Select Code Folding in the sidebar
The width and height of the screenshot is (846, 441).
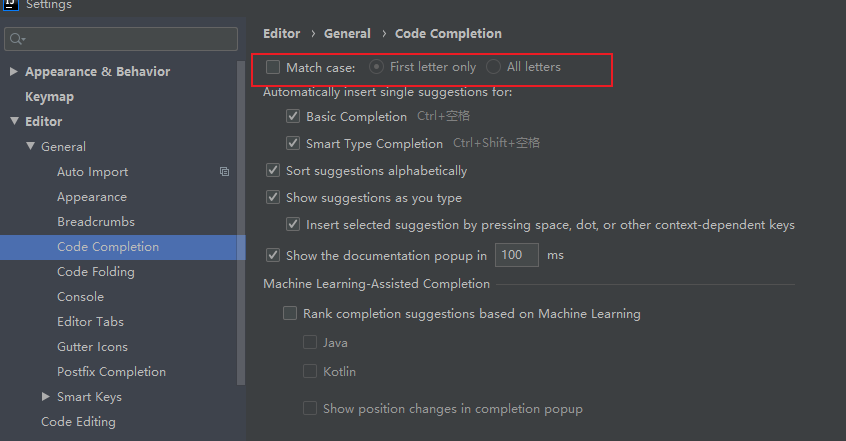95,272
